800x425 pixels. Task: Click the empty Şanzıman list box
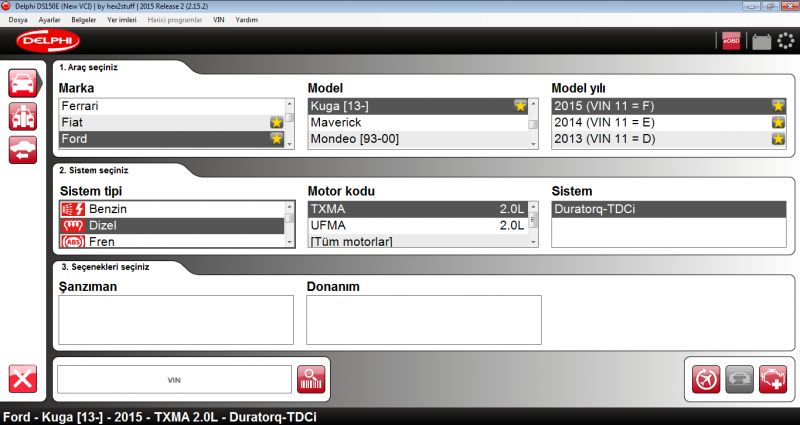click(x=176, y=320)
